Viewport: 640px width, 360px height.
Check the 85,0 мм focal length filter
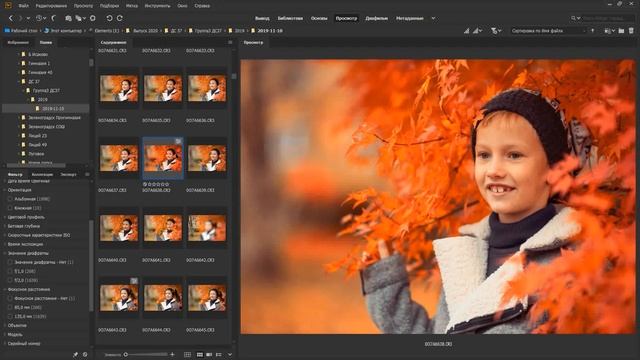tap(10, 307)
